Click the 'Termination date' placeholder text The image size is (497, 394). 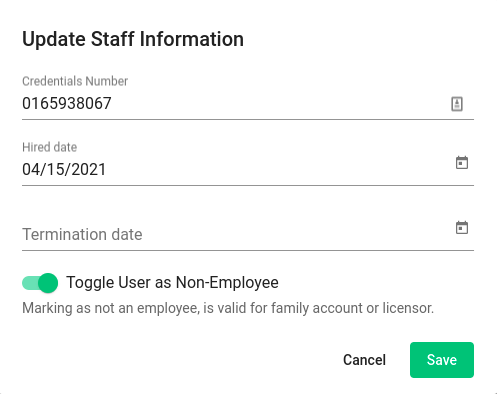[x=82, y=234]
